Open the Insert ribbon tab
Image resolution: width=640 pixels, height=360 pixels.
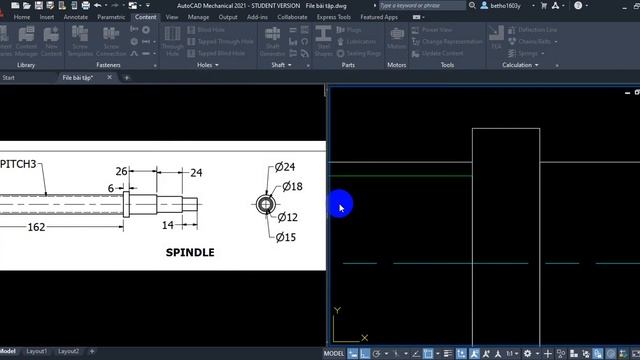47,17
